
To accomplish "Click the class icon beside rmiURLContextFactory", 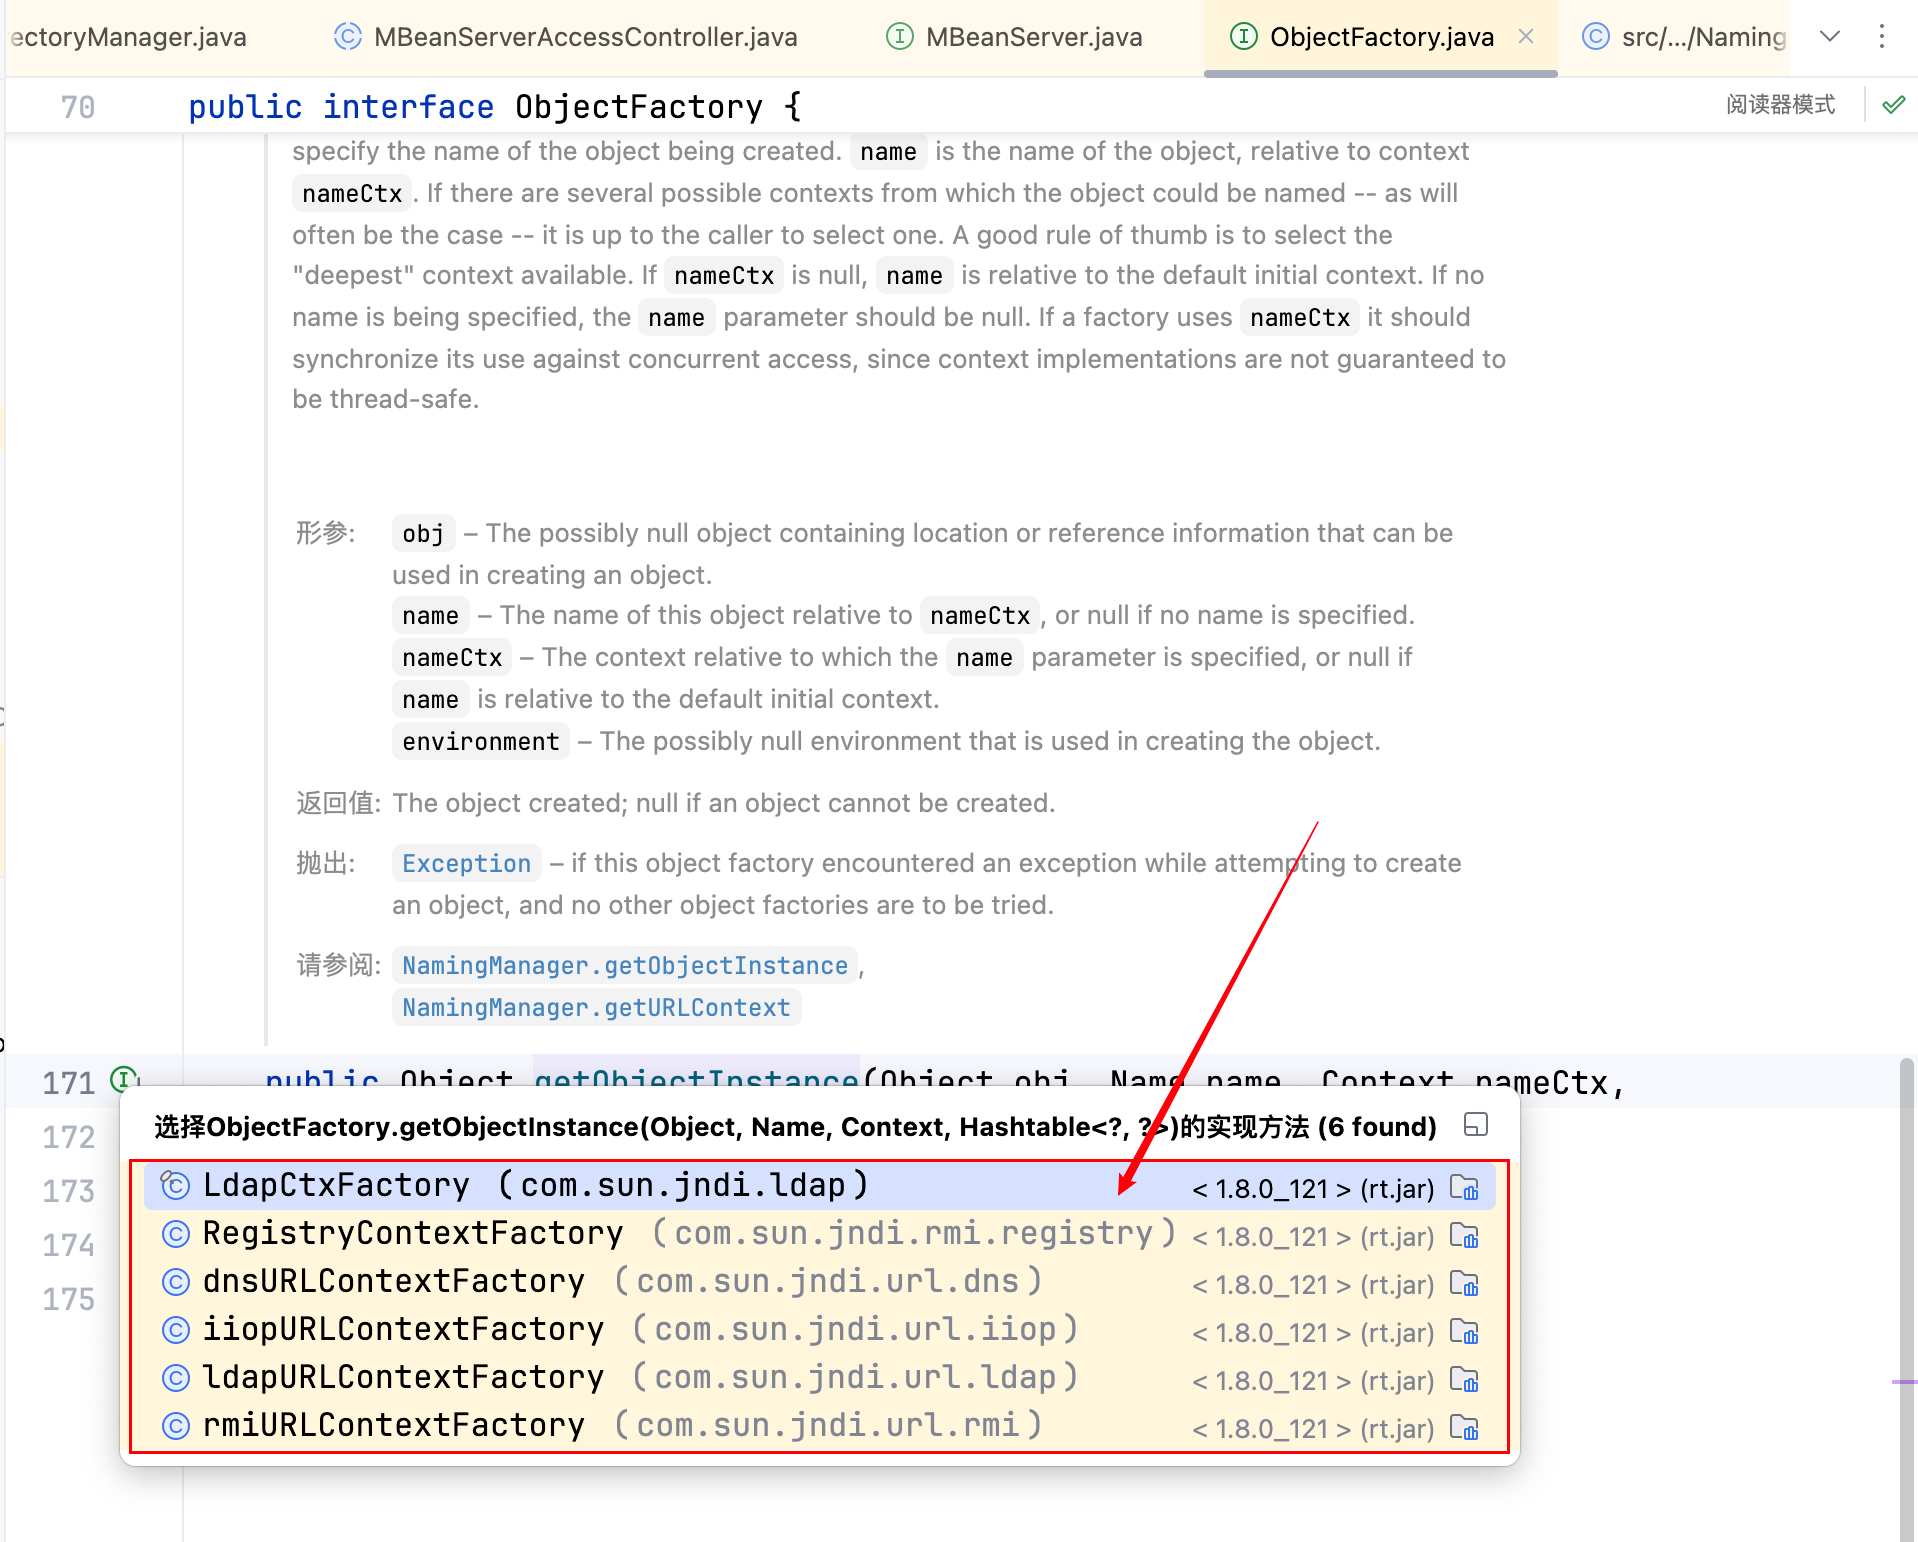I will click(176, 1426).
